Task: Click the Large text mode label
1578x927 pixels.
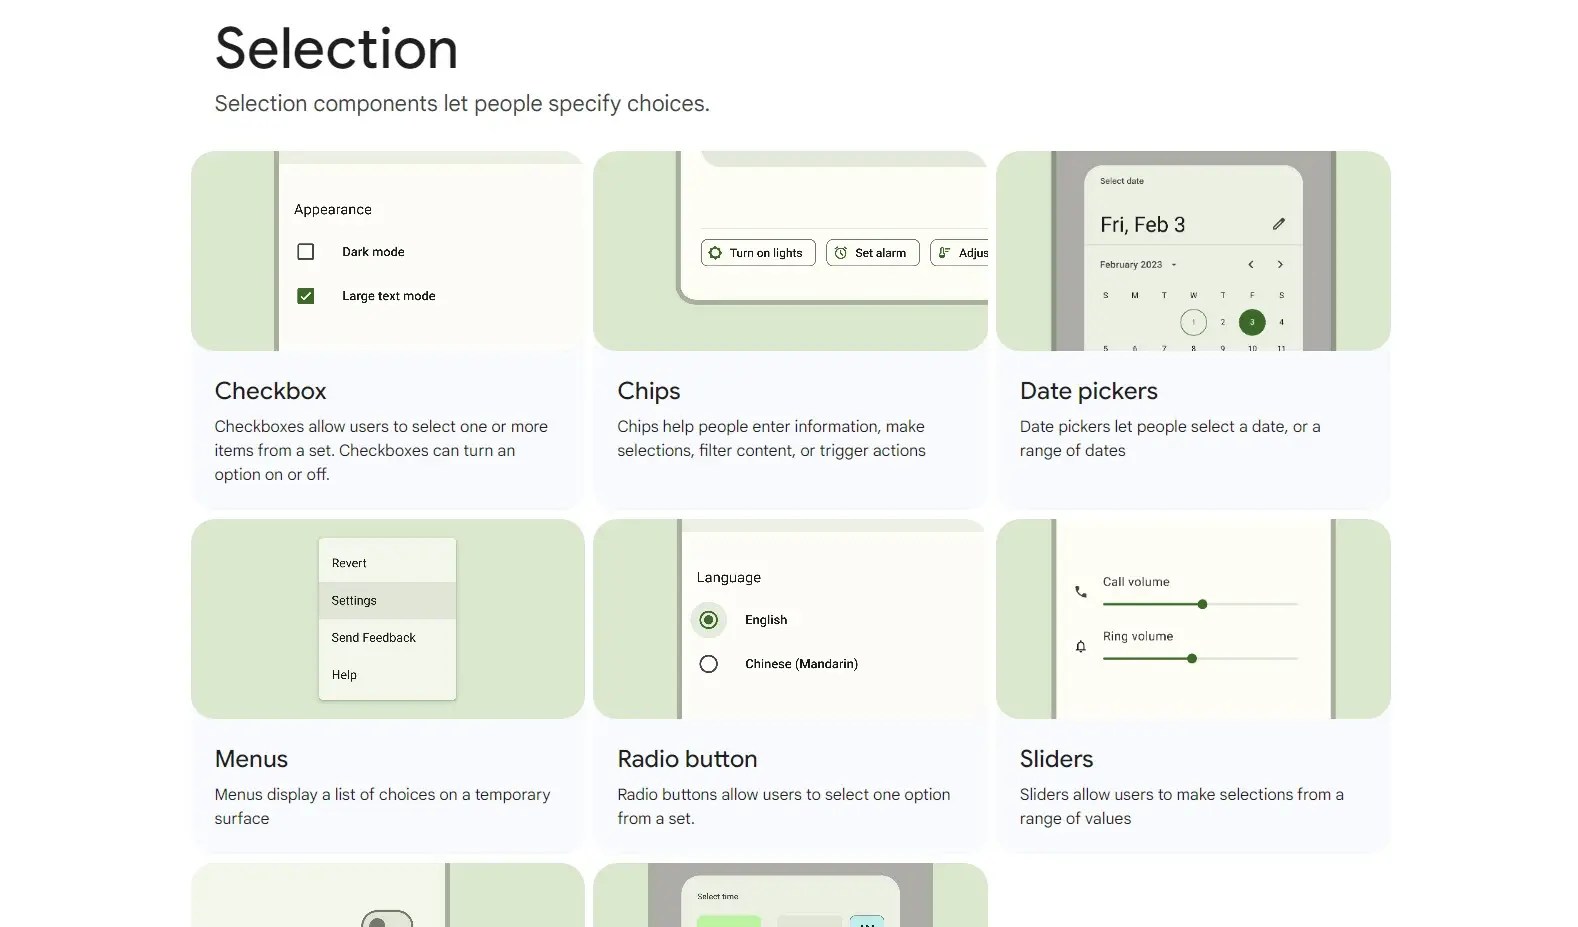Action: tap(388, 296)
